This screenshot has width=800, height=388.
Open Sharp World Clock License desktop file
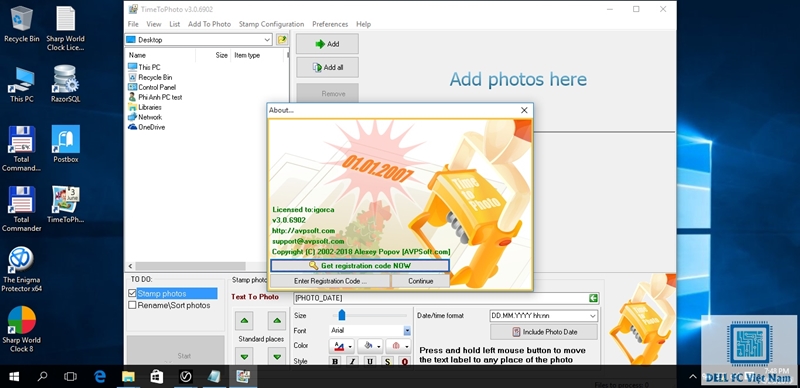(x=65, y=28)
